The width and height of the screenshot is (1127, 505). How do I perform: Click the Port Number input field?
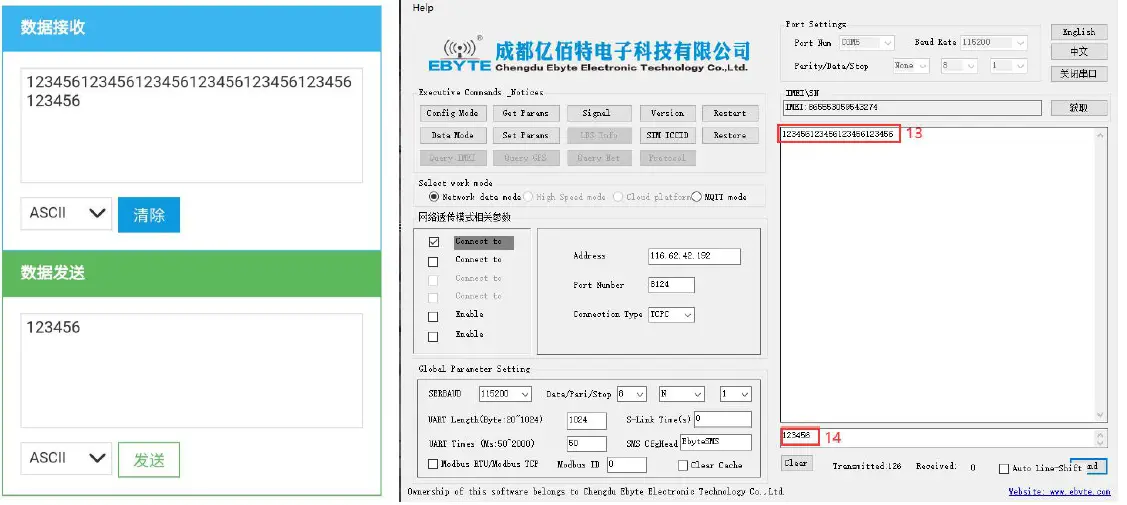[671, 285]
